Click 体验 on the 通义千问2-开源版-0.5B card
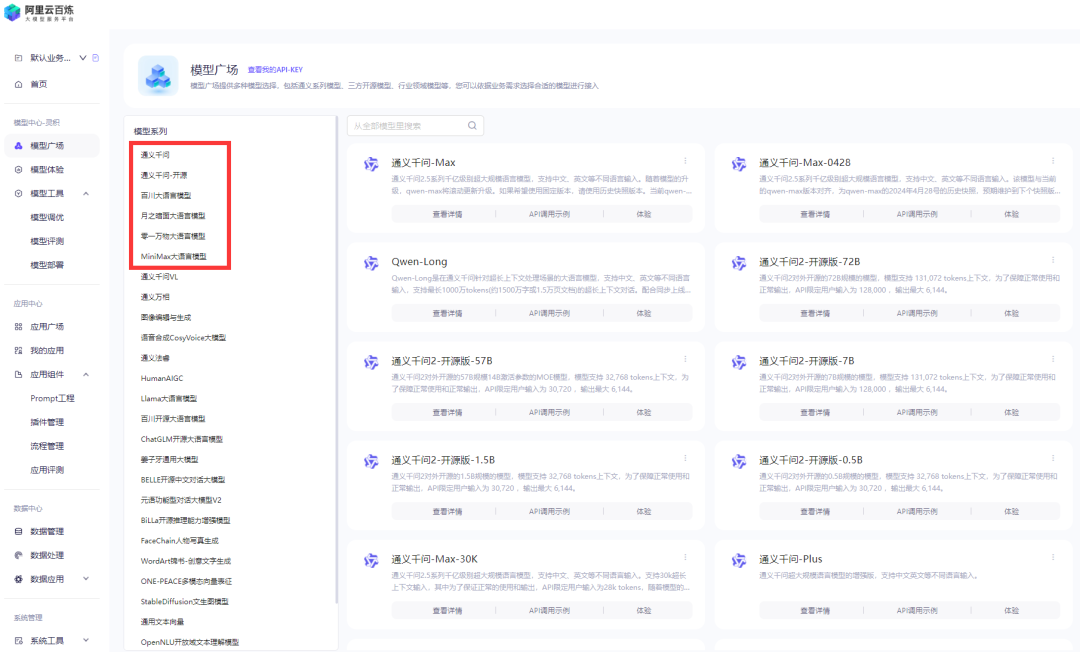Screen dimensions: 1080x652 (1011, 512)
